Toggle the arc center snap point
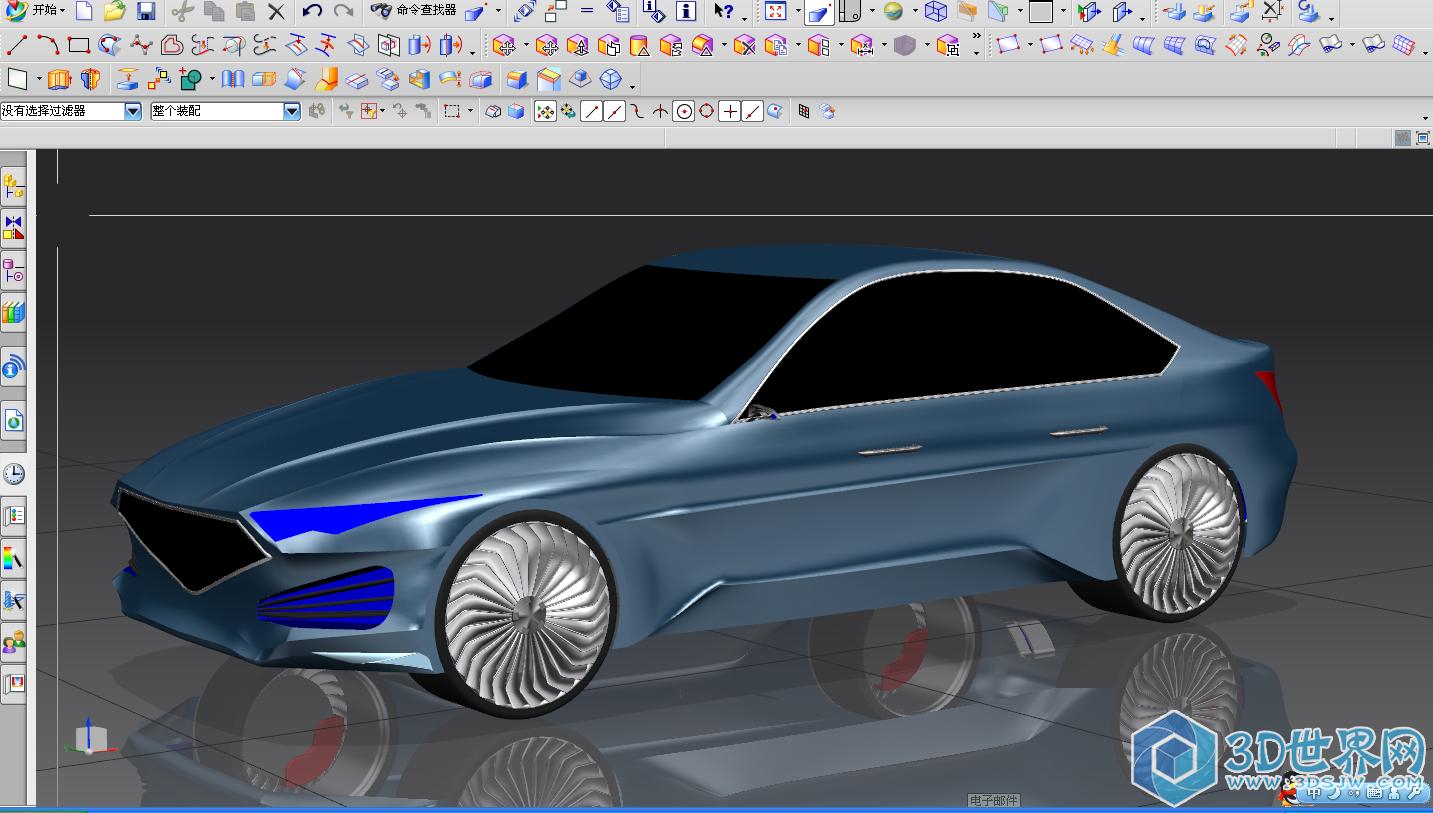 (x=684, y=112)
